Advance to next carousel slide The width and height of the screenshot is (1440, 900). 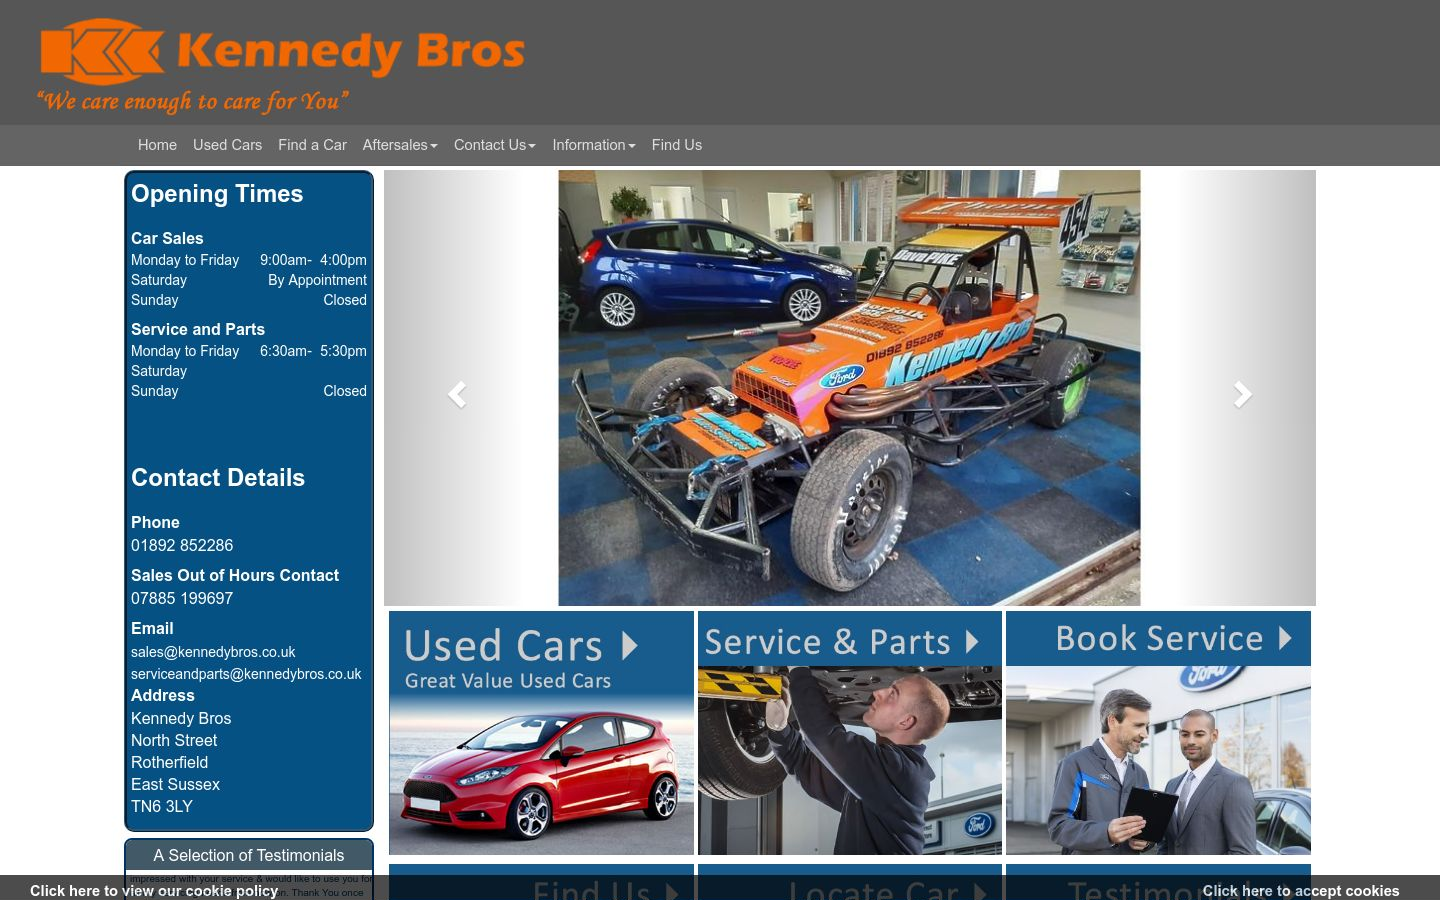point(1243,395)
